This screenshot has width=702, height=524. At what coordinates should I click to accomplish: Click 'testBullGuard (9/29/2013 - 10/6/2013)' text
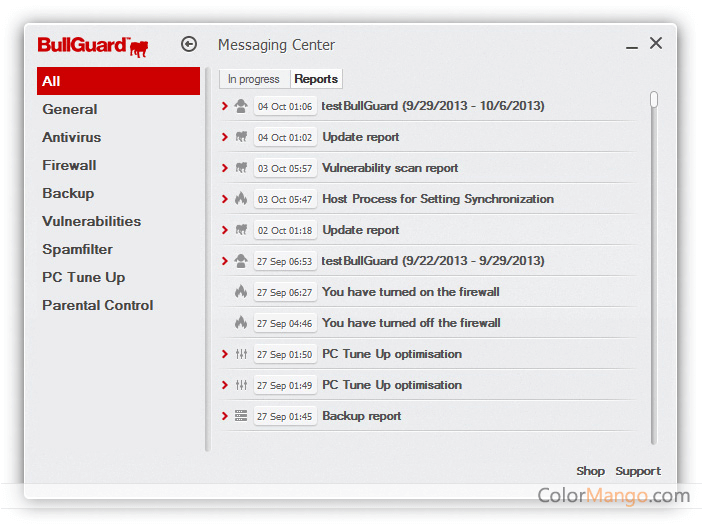(433, 106)
